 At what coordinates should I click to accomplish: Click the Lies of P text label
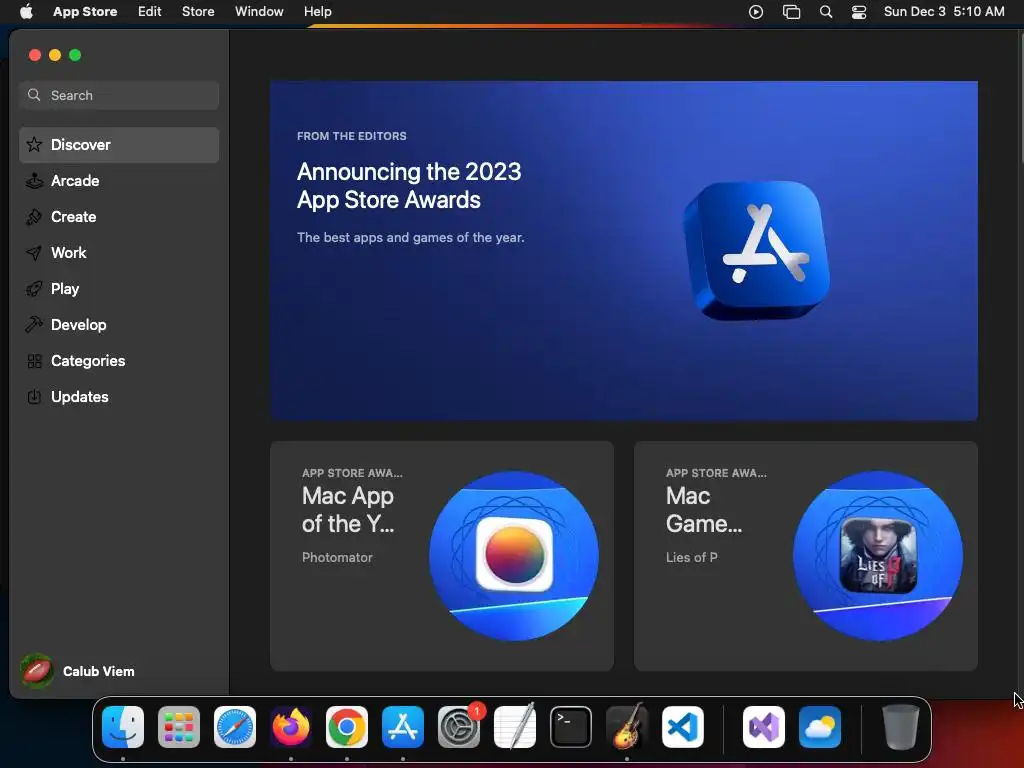[x=692, y=557]
